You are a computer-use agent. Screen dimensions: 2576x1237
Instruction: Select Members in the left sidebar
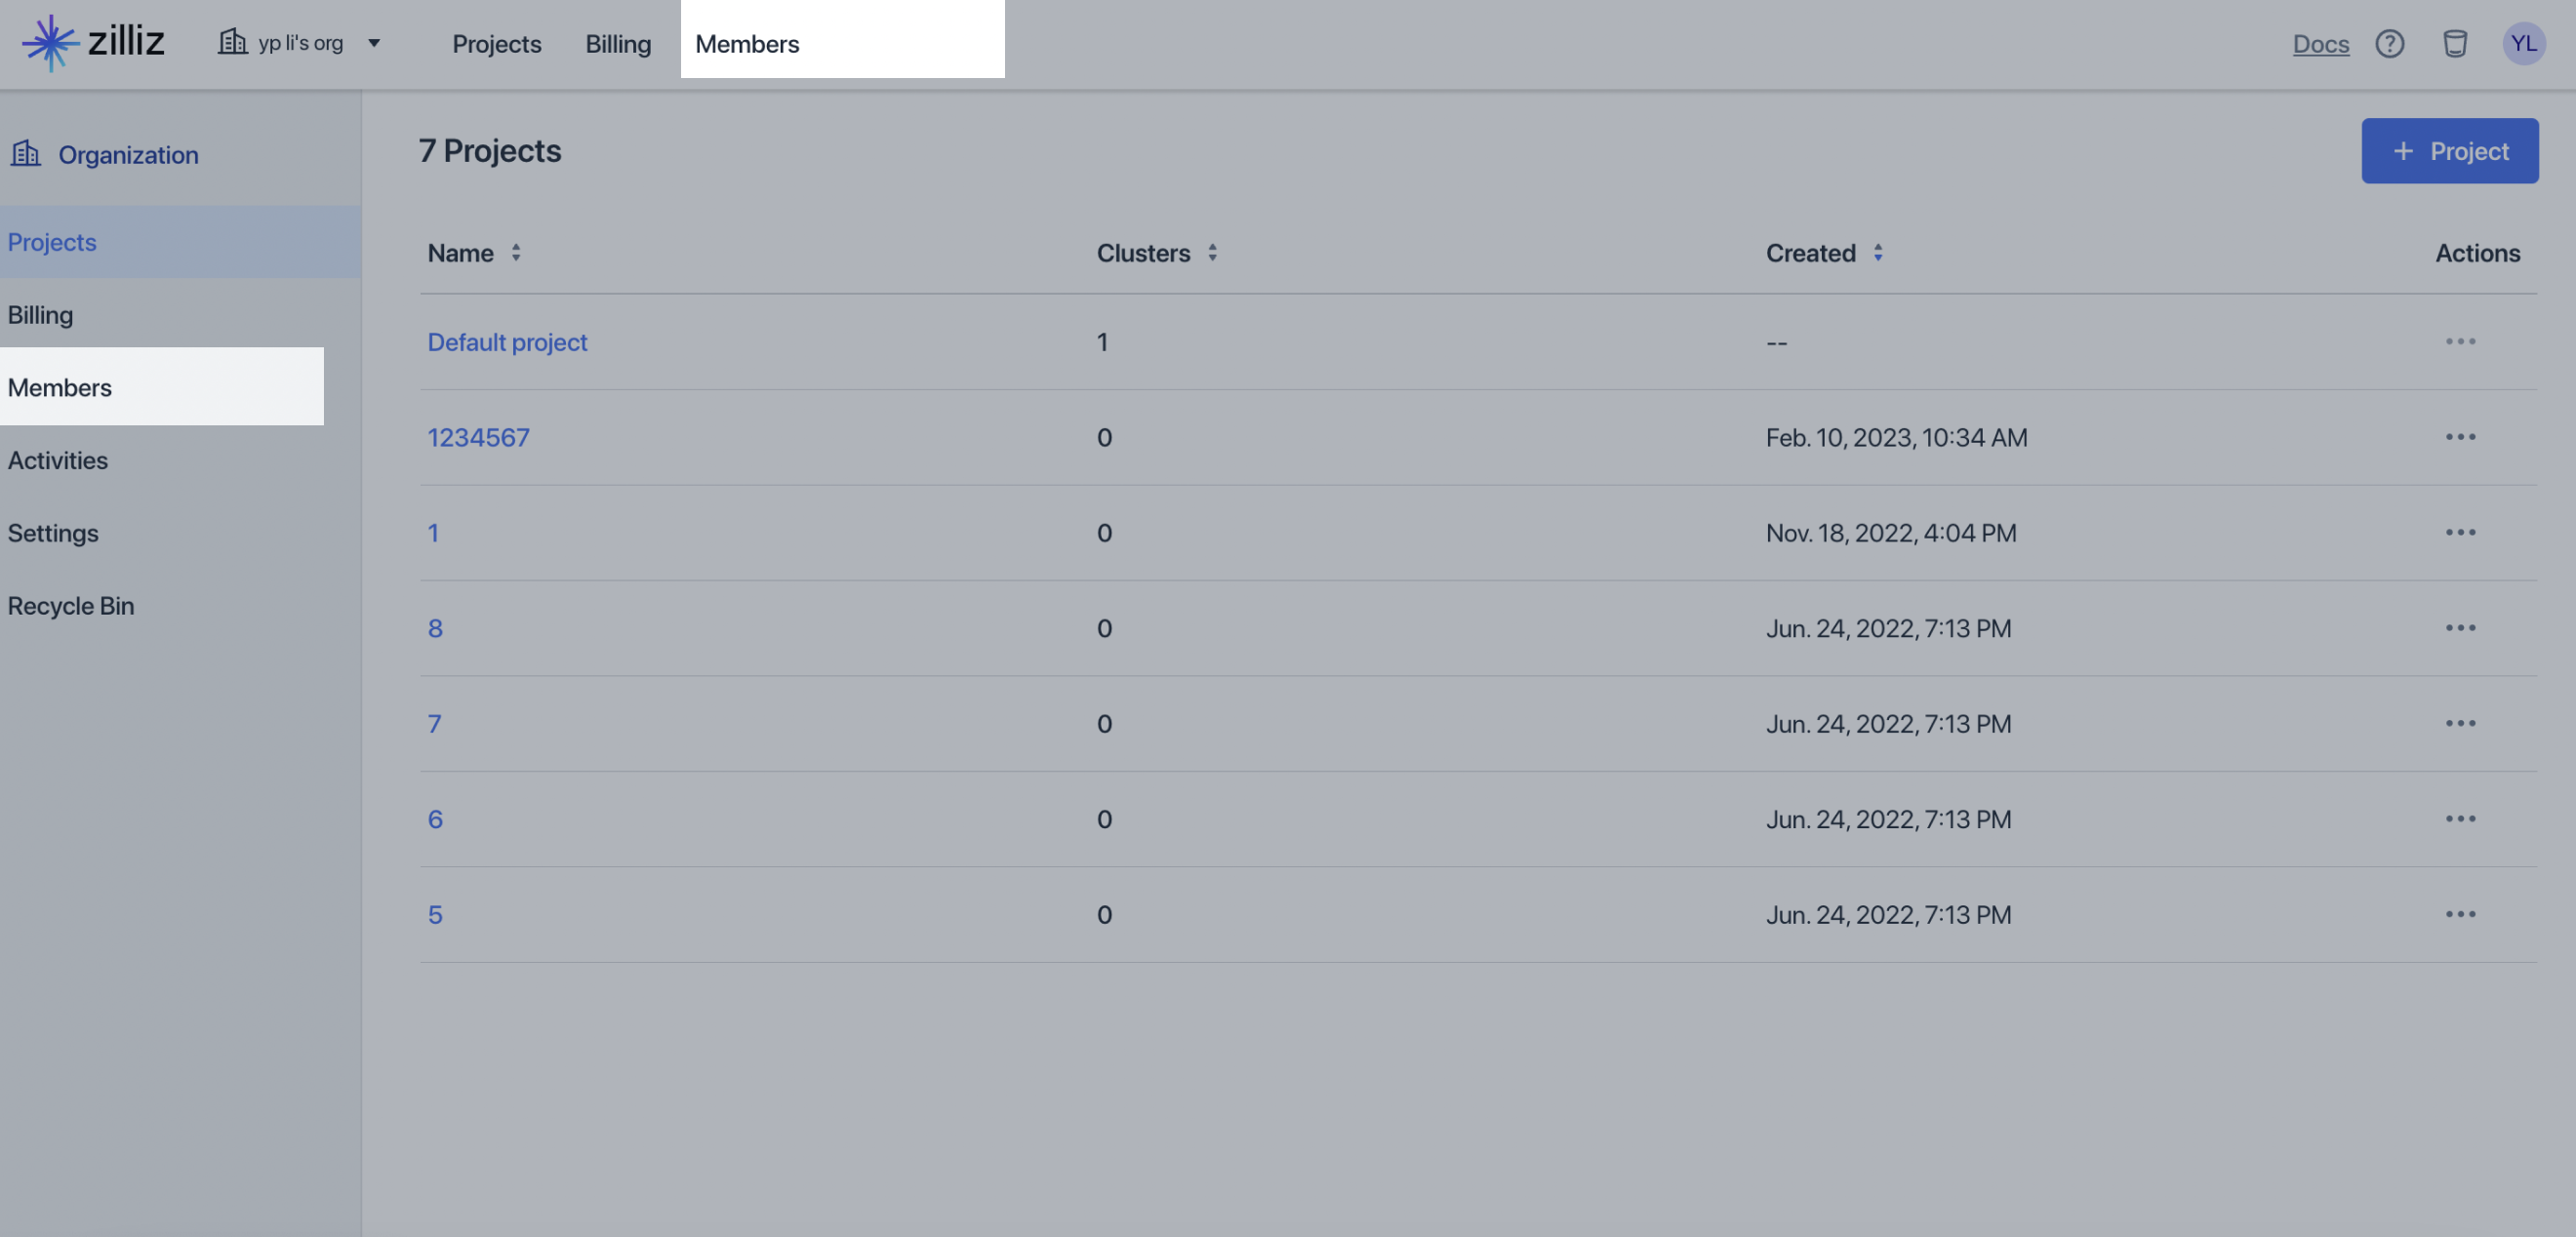162,386
